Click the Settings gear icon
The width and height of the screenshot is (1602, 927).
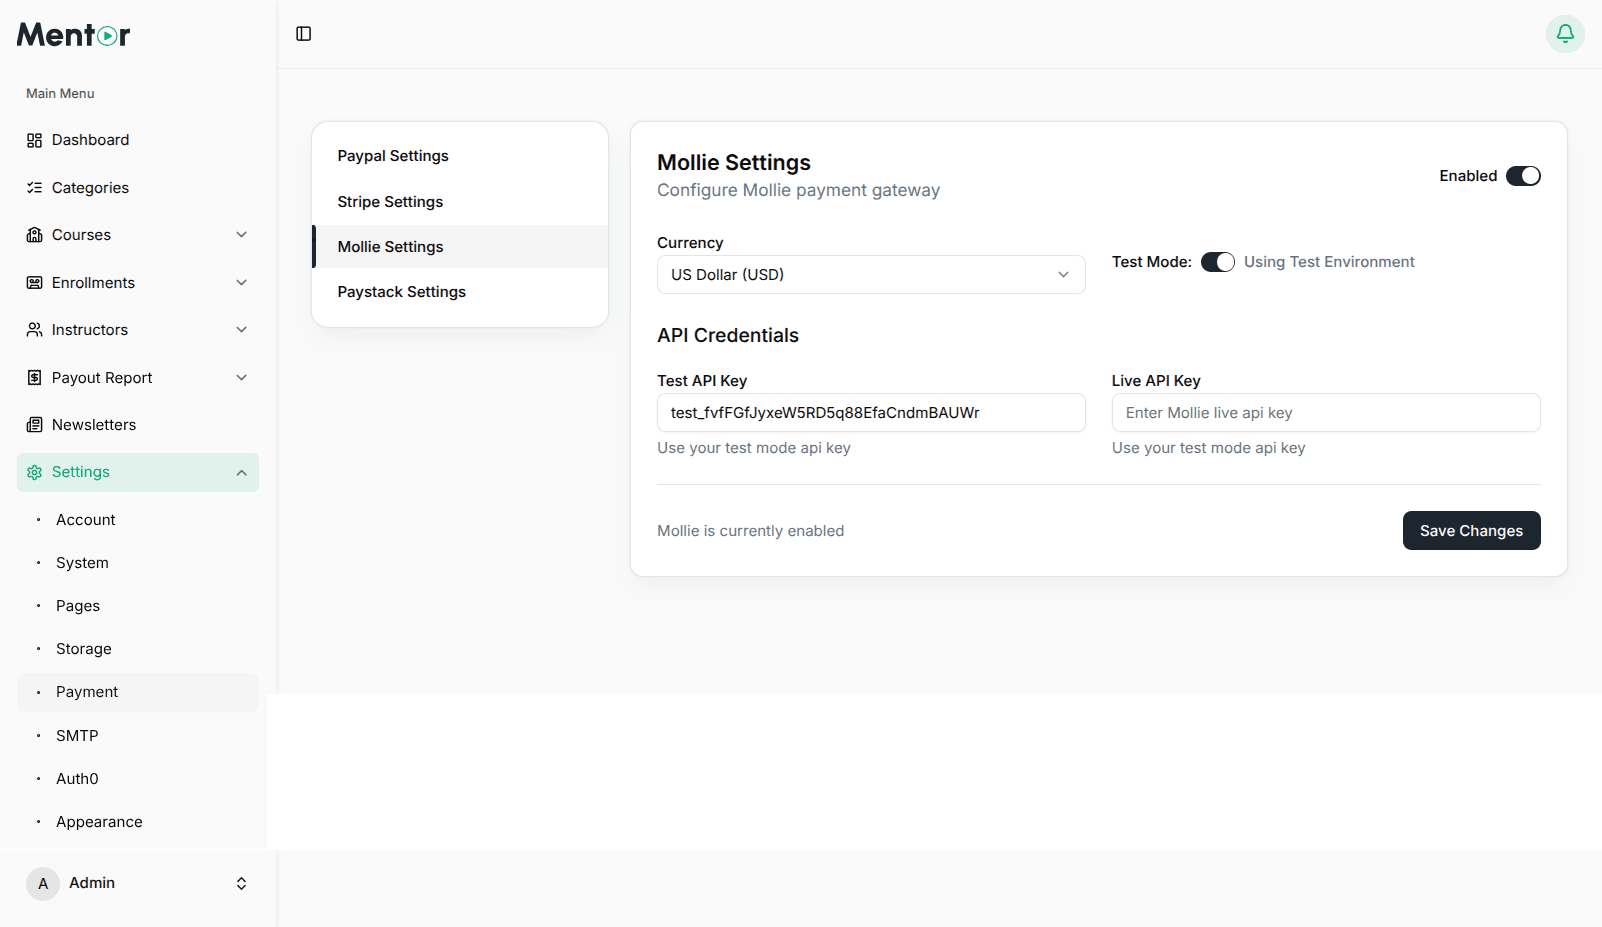coord(33,471)
